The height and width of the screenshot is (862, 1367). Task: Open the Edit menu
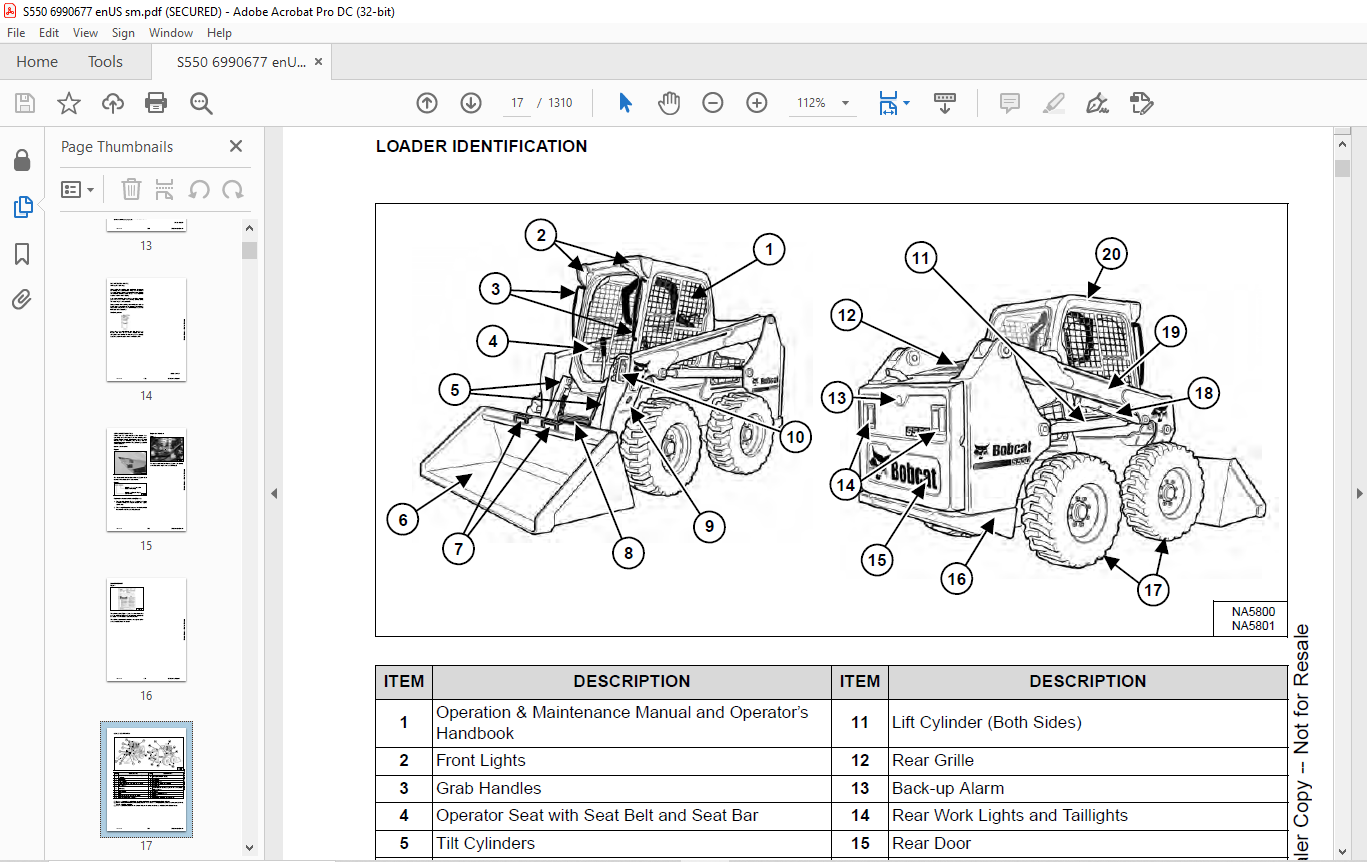(x=49, y=33)
